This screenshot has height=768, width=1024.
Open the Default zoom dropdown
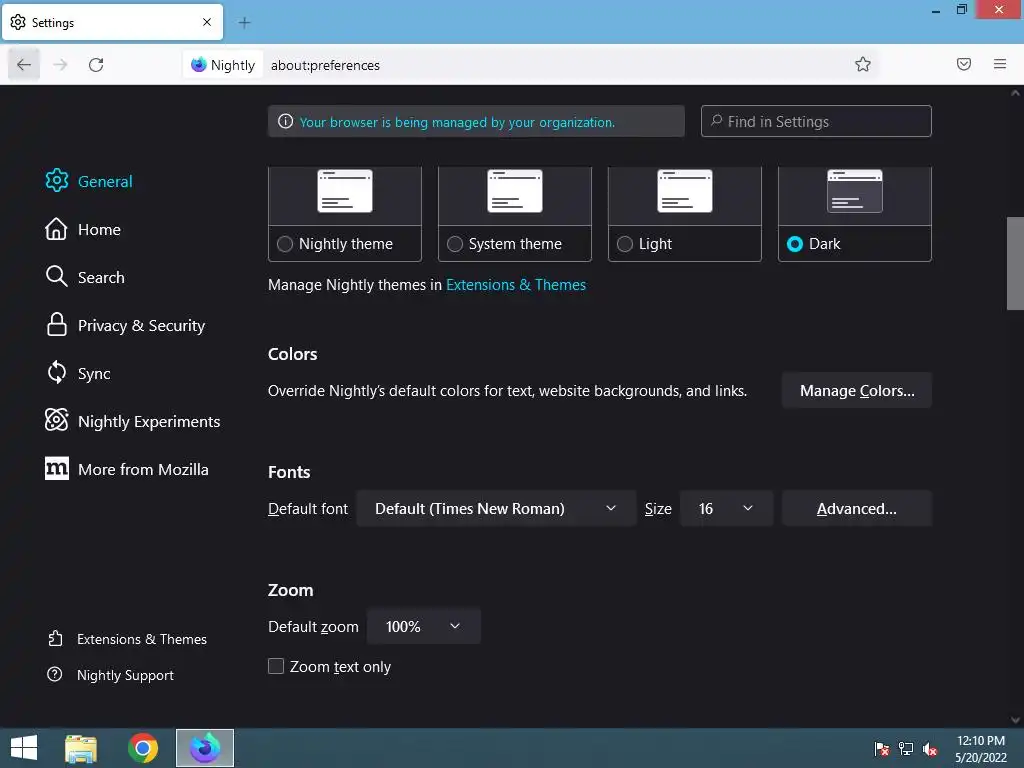click(x=424, y=626)
